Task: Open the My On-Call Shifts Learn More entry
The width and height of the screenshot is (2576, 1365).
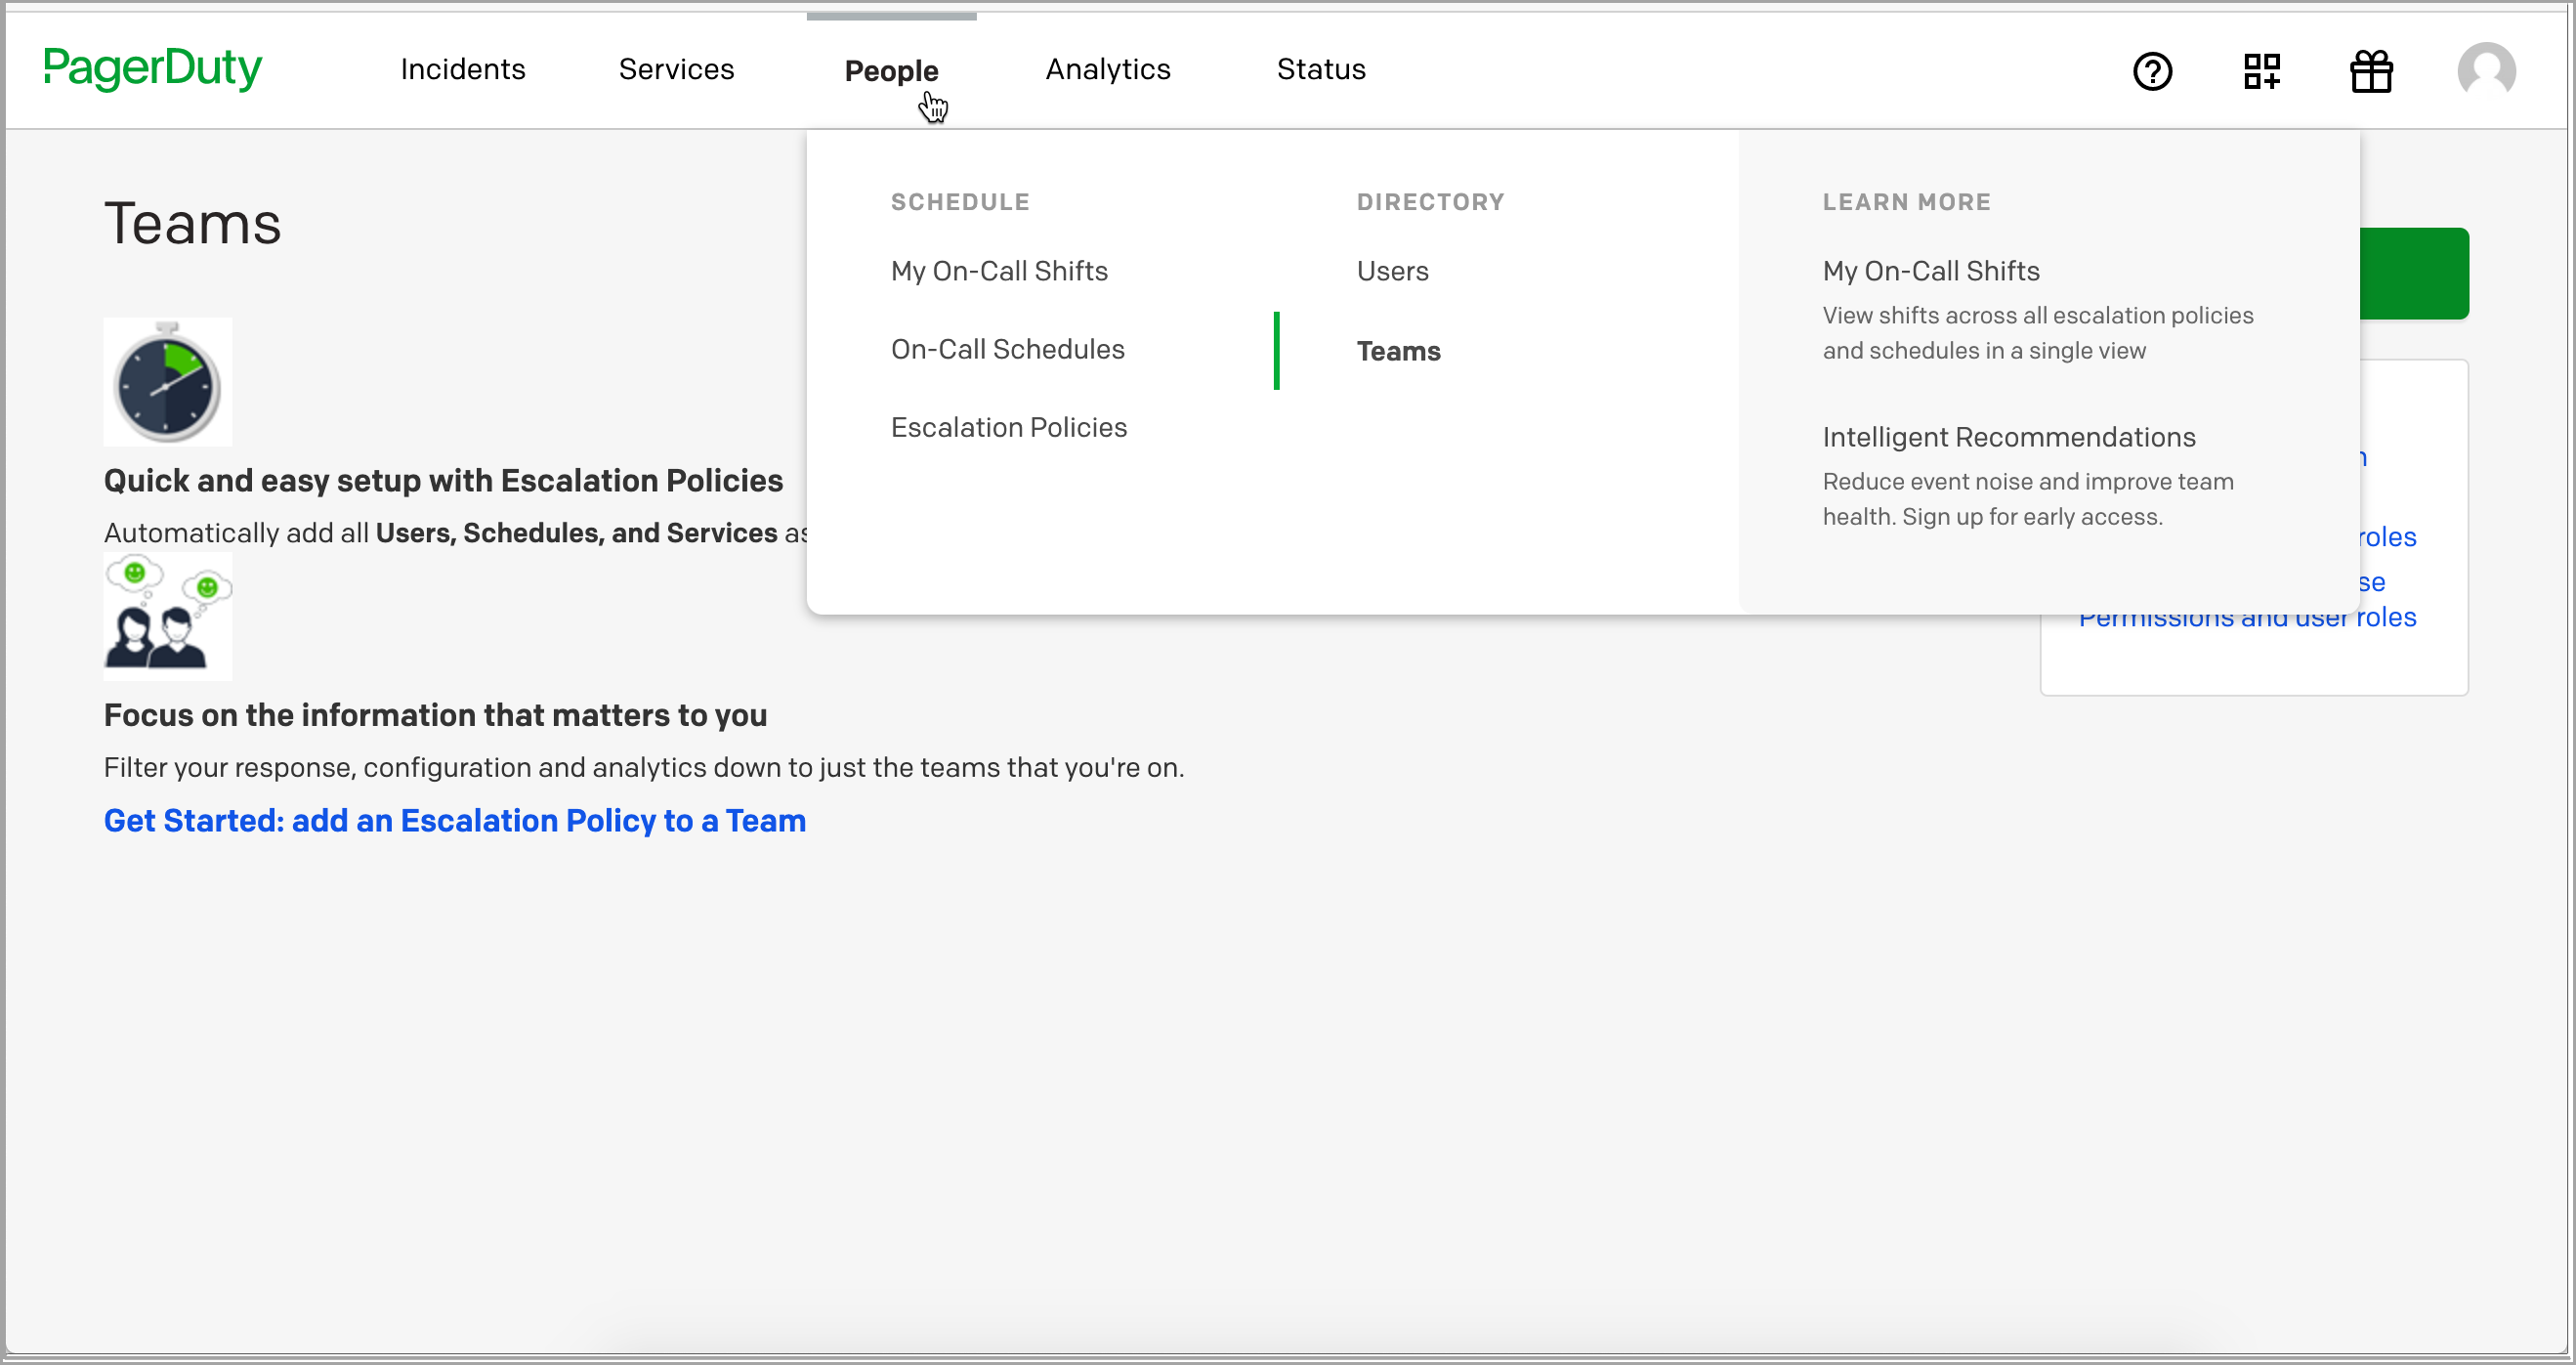Action: pos(1931,271)
